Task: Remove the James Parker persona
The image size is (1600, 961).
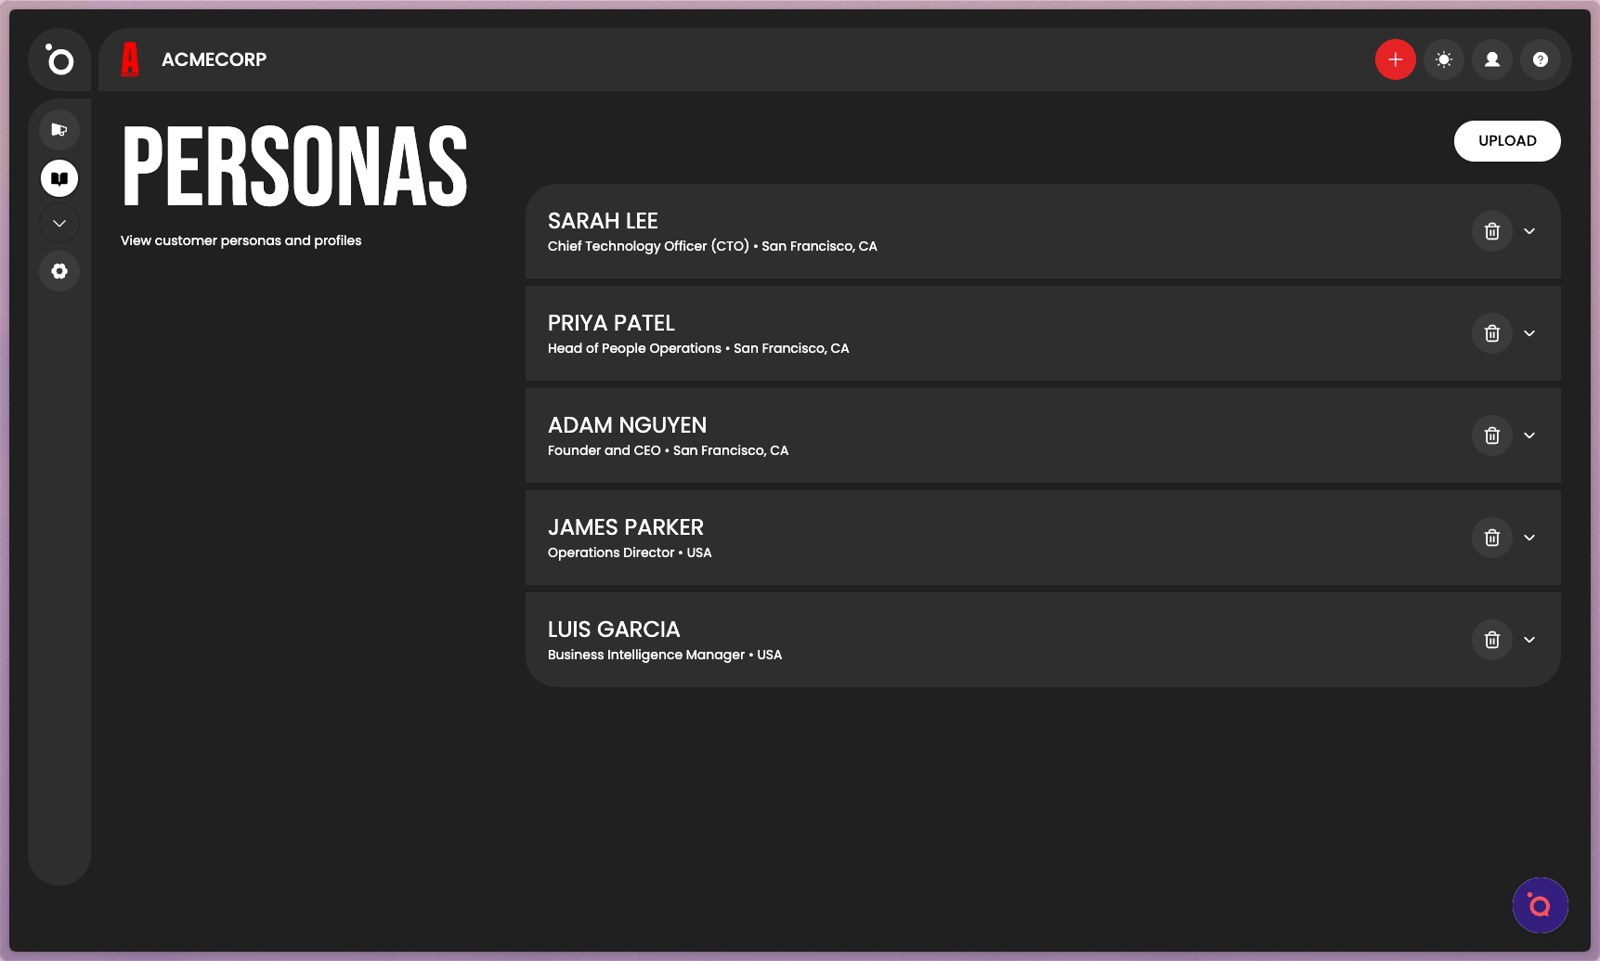Action: tap(1491, 538)
